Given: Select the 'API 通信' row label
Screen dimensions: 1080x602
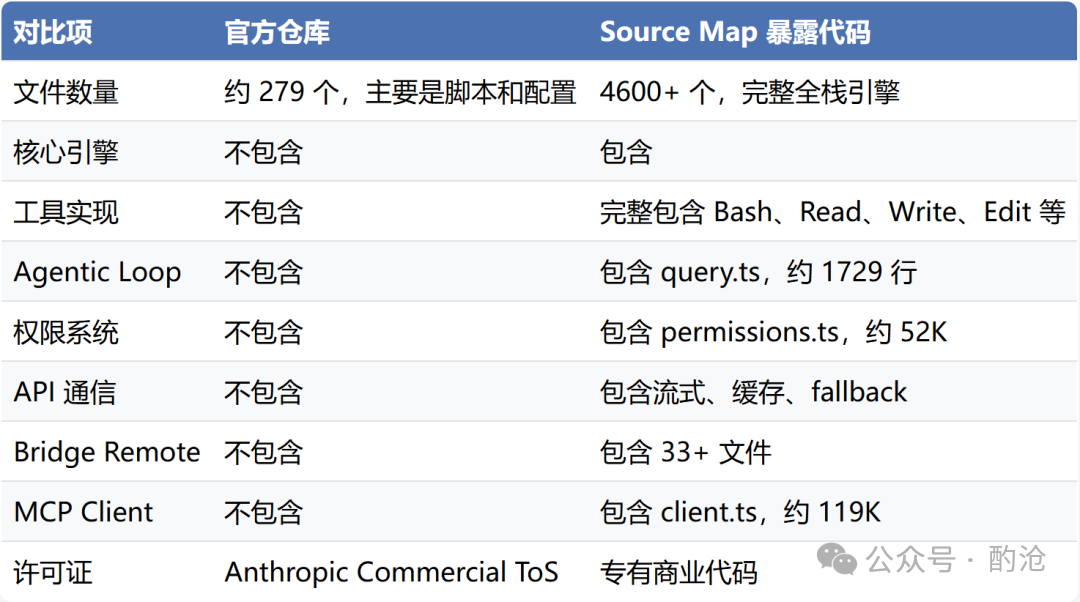Looking at the screenshot, I should click(x=65, y=393).
